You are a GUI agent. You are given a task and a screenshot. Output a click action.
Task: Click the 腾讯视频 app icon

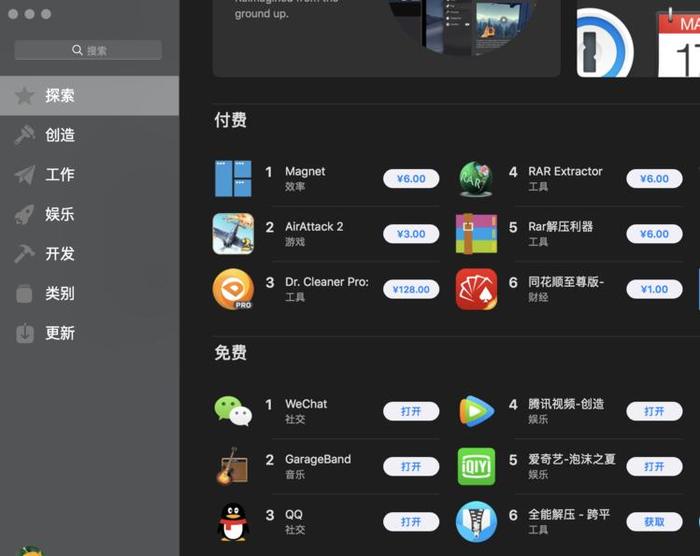[476, 411]
